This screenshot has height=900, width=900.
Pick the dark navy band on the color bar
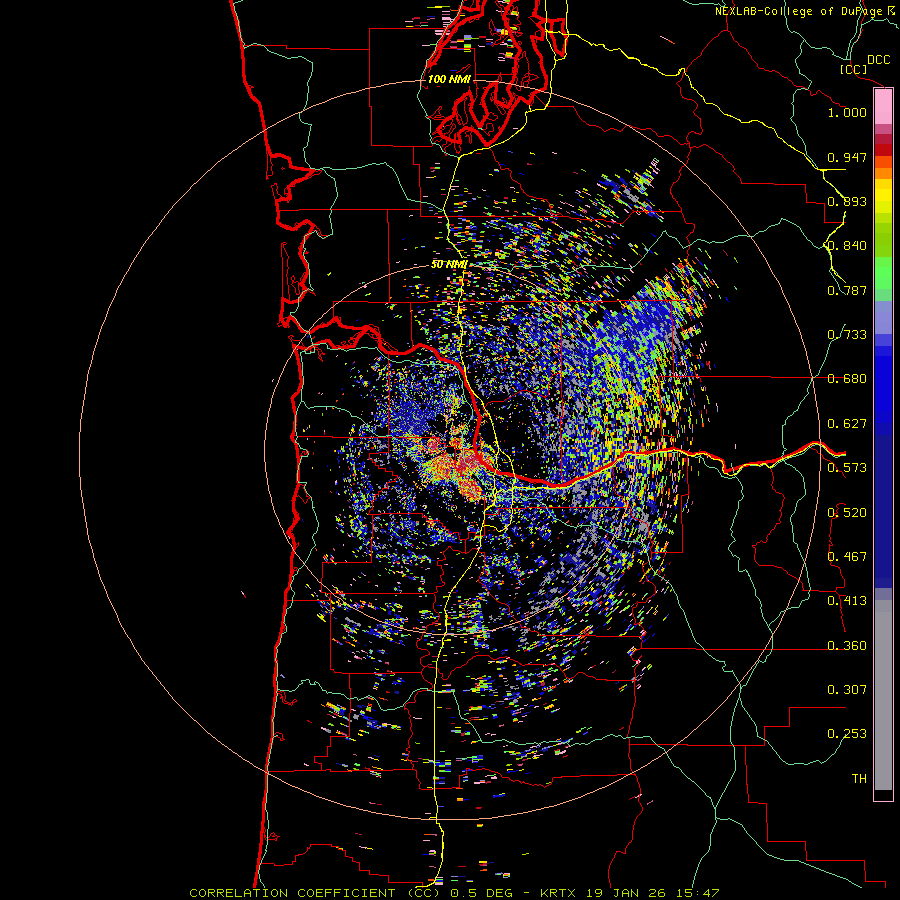click(883, 505)
